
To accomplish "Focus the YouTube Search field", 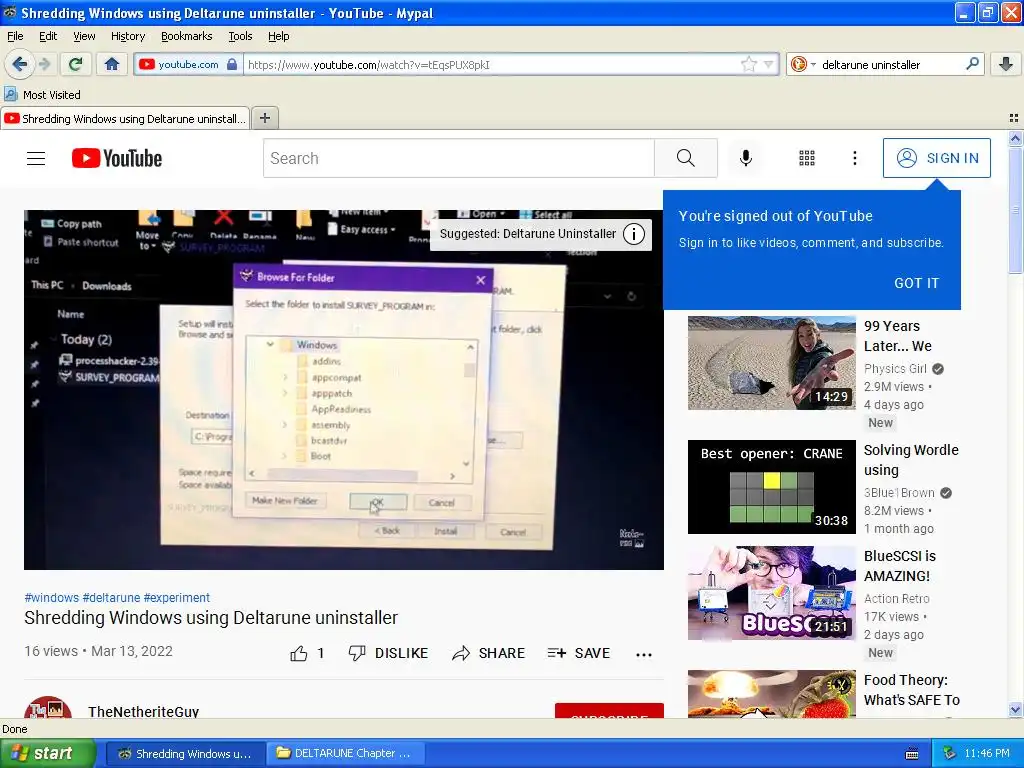I will pyautogui.click(x=458, y=158).
